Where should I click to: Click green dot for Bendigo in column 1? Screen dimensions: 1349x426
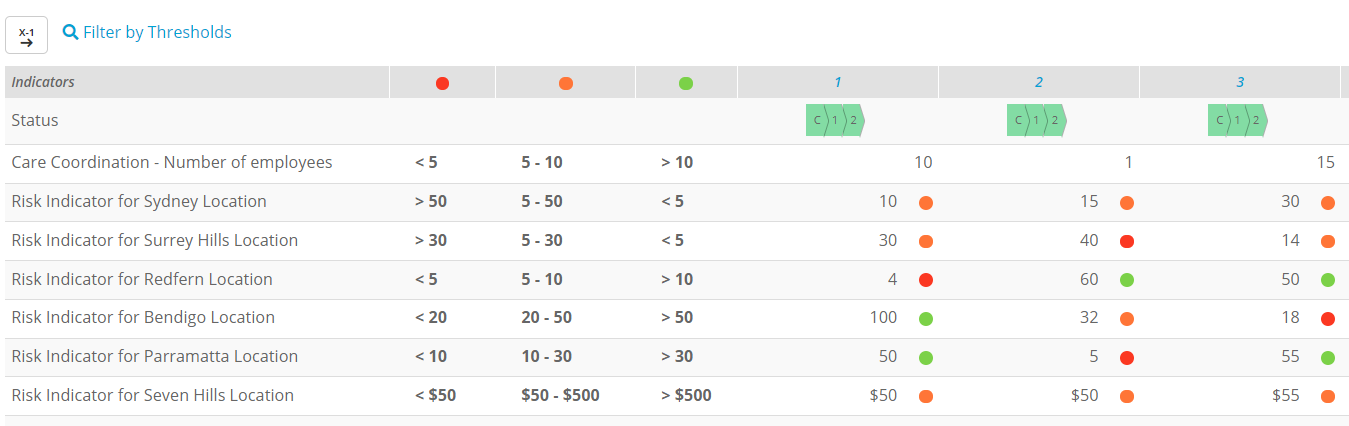[x=926, y=319]
